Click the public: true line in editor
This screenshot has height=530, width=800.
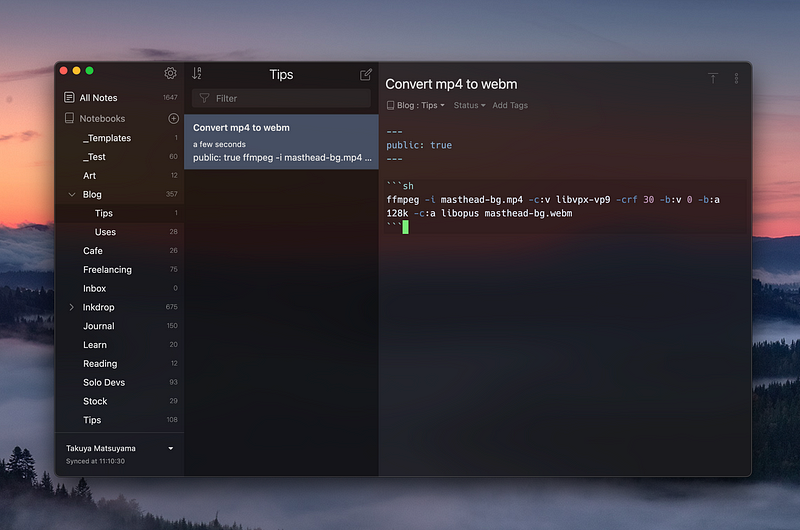click(x=419, y=145)
